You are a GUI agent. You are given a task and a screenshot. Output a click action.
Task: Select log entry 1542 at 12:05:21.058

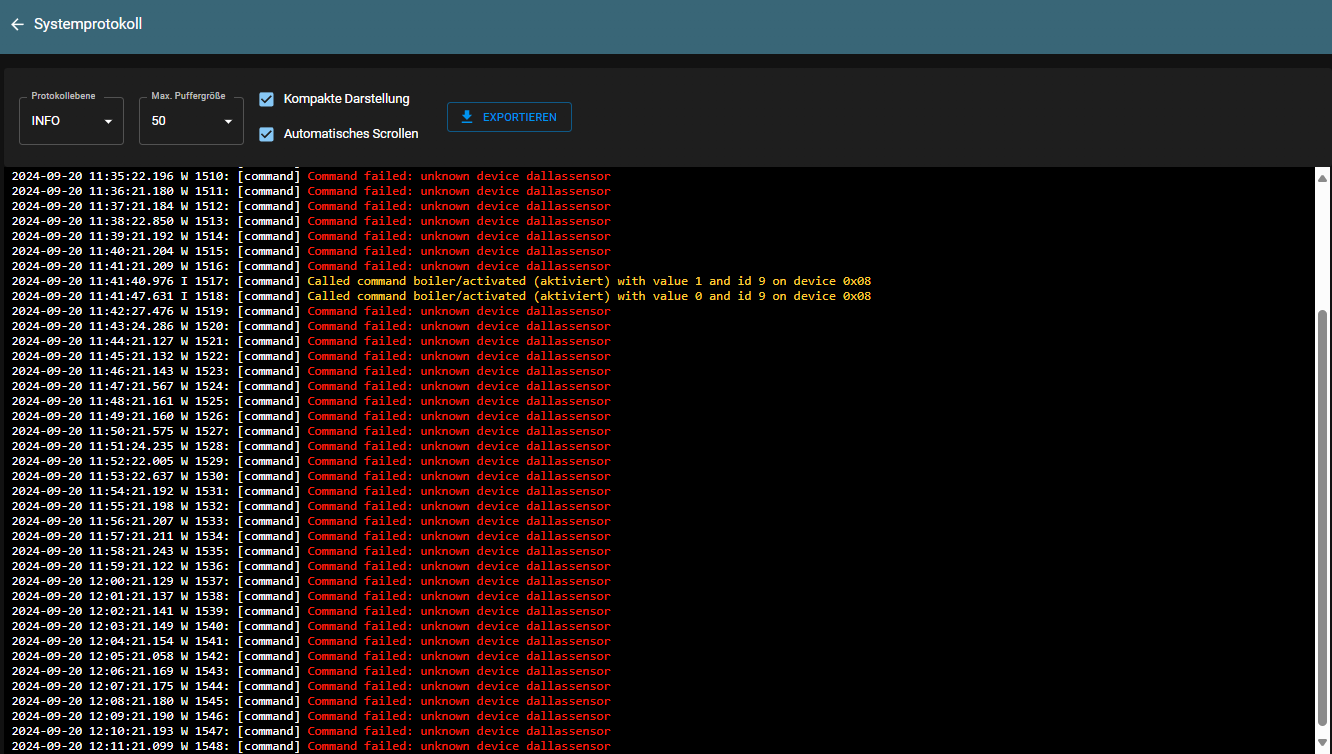(x=311, y=656)
